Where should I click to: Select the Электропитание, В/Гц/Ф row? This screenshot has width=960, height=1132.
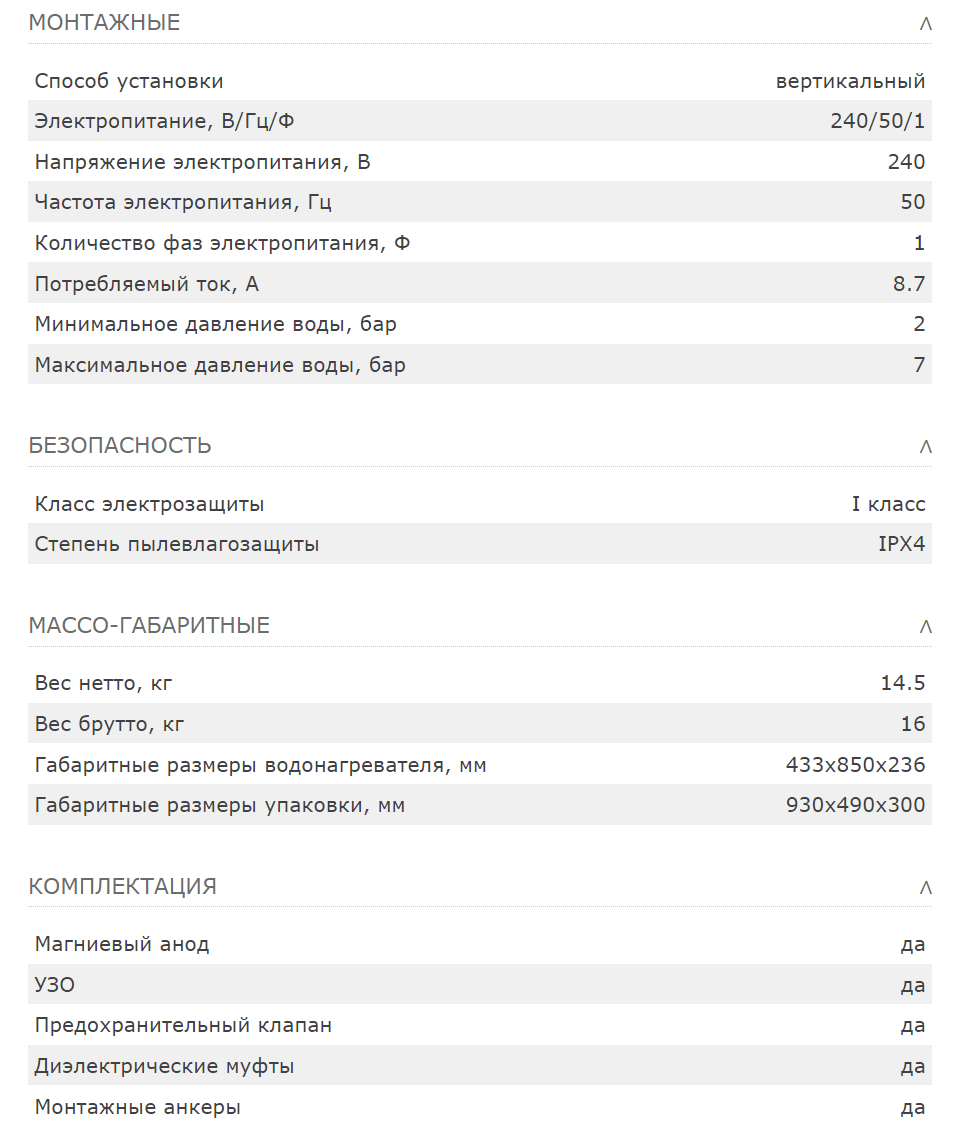pos(480,121)
